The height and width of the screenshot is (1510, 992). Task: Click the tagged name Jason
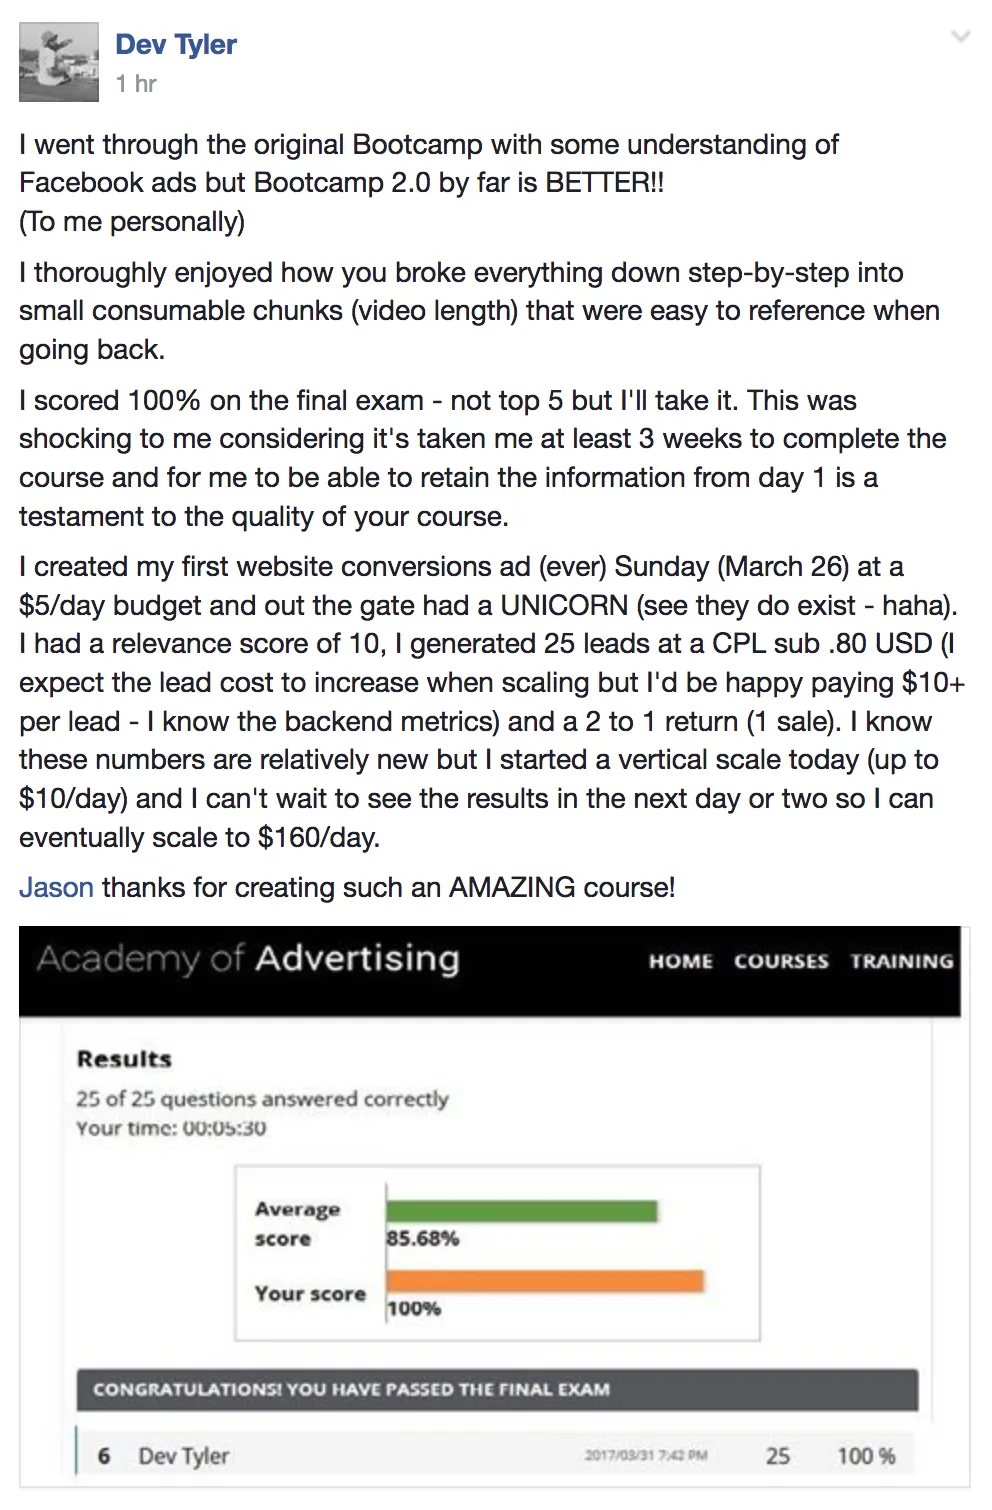[56, 887]
